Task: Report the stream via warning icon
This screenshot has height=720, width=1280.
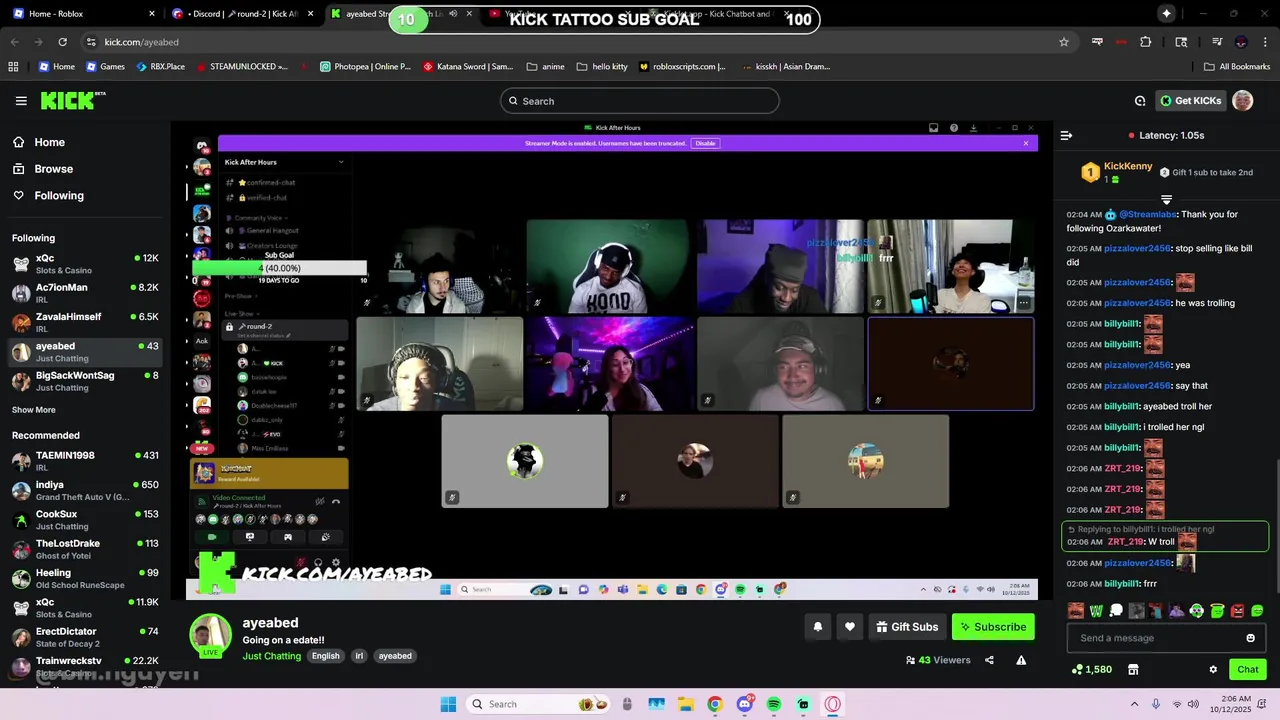Action: click(x=1021, y=660)
